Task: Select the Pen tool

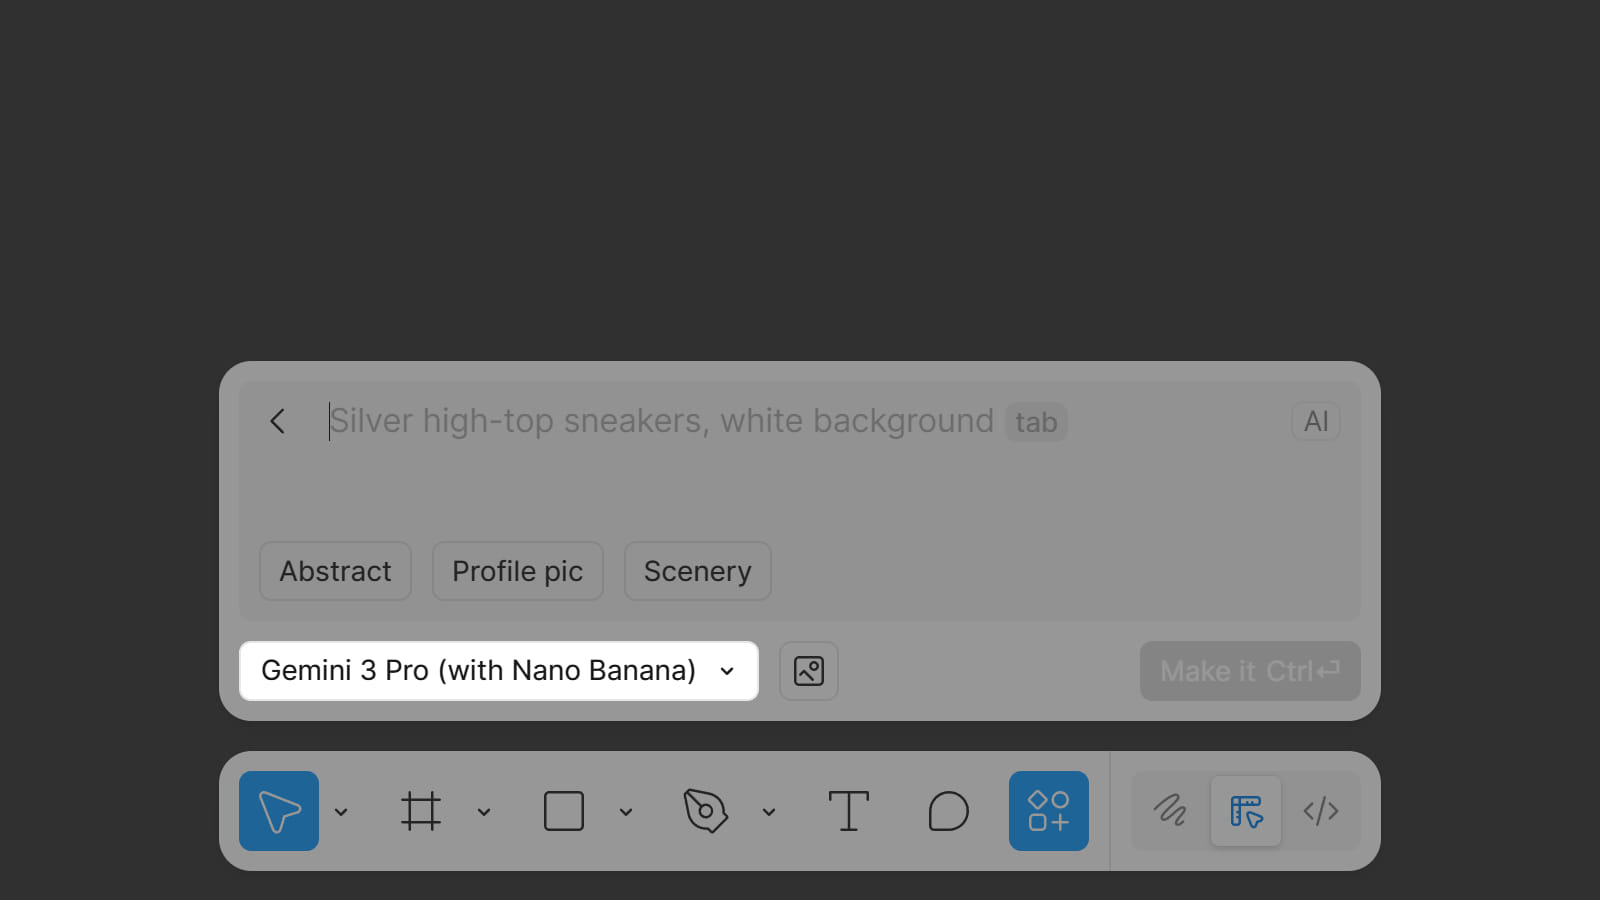Action: pyautogui.click(x=706, y=811)
